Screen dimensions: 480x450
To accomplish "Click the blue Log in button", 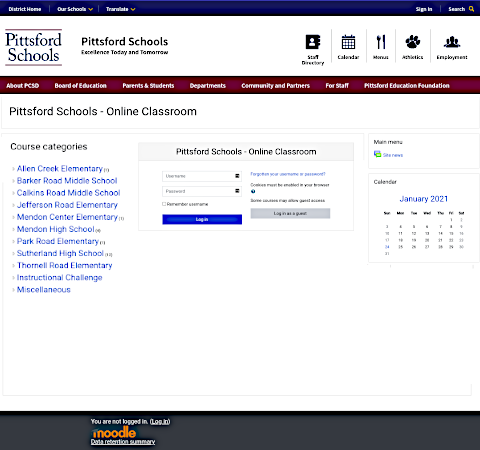I will (x=202, y=219).
